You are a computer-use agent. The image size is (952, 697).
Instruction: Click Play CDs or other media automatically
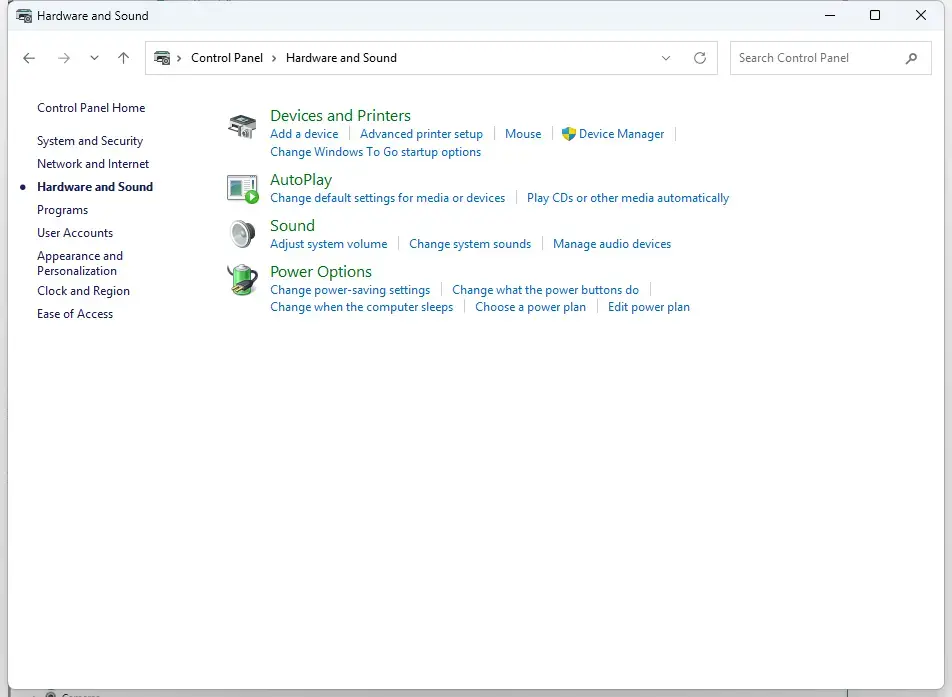coord(628,198)
